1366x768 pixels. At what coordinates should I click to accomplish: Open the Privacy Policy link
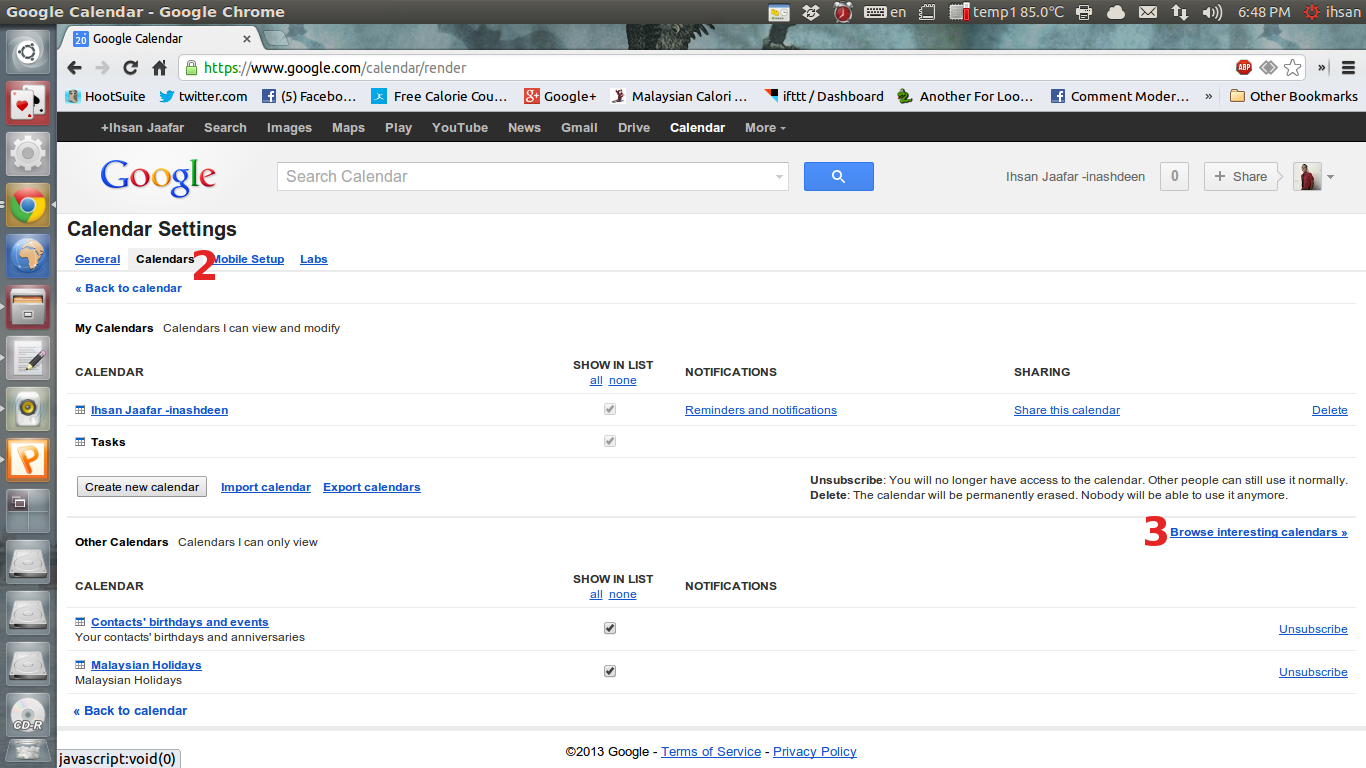pos(815,752)
